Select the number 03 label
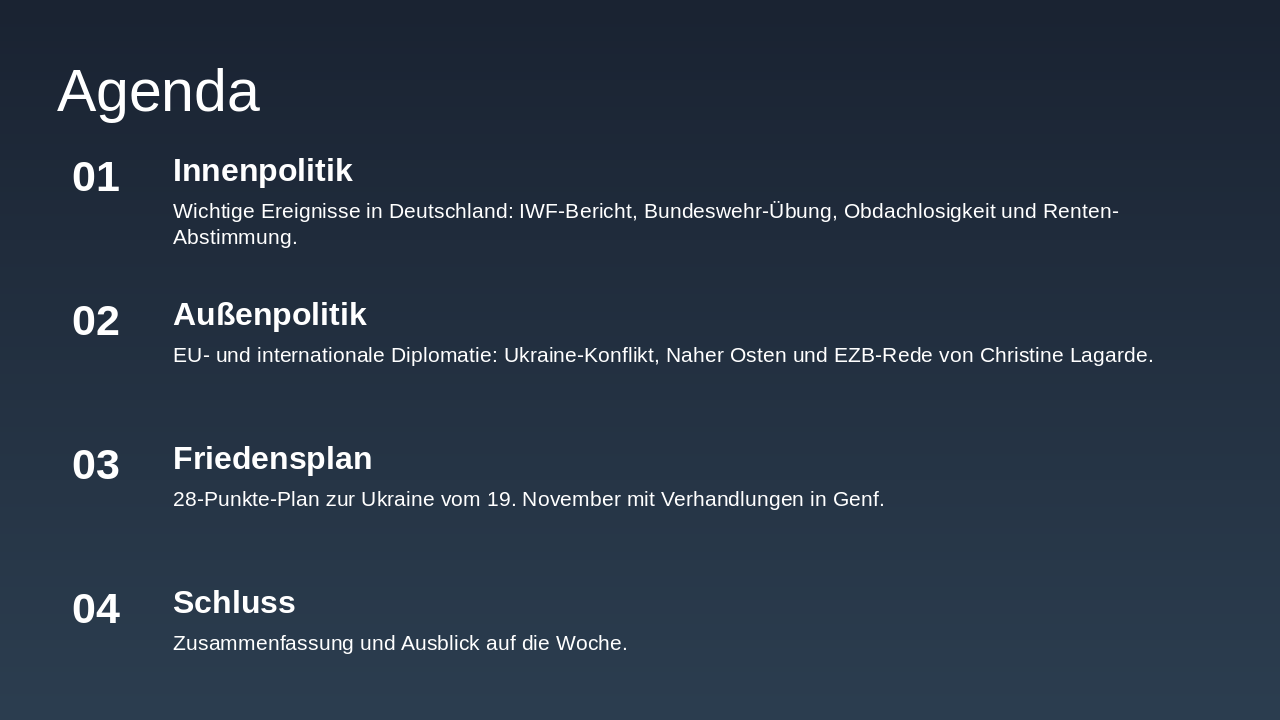Screen dimensions: 1280x720 click(x=96, y=465)
